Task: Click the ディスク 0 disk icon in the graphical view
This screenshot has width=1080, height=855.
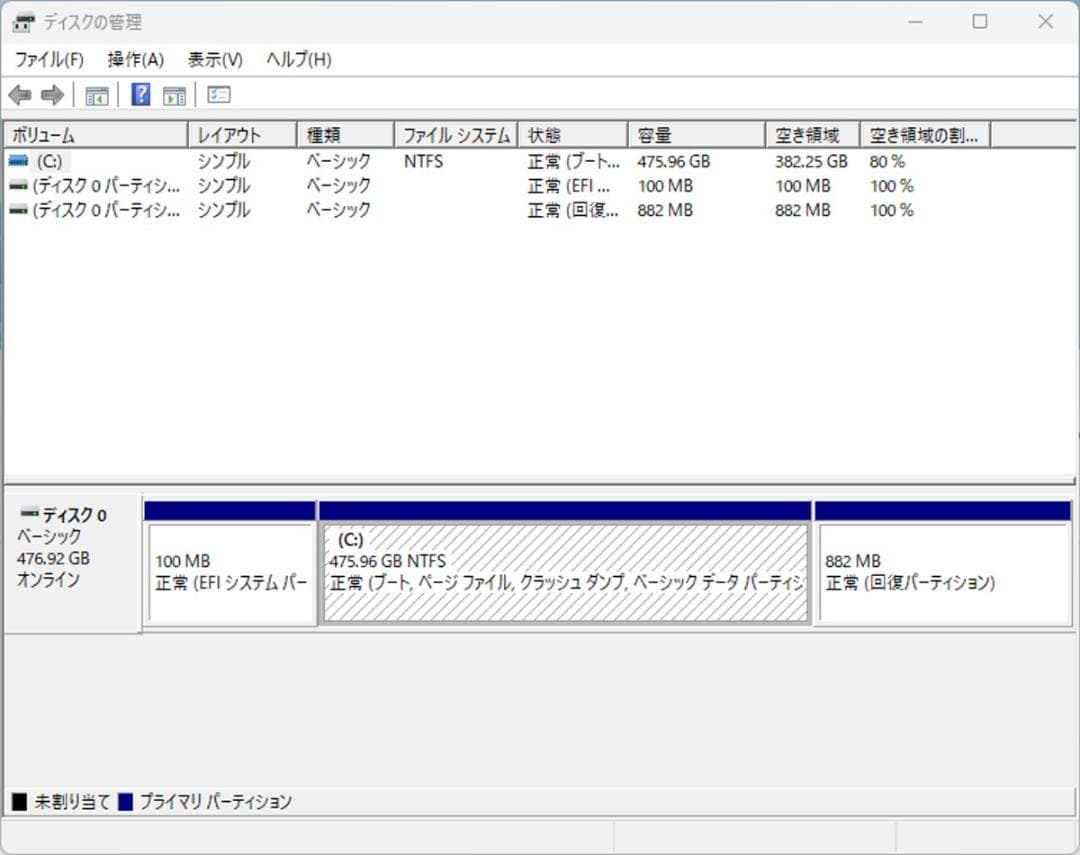Action: coord(30,514)
